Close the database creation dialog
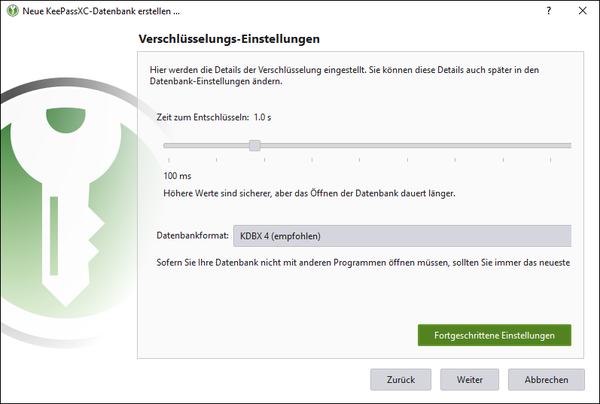This screenshot has width=600, height=404. point(582,11)
